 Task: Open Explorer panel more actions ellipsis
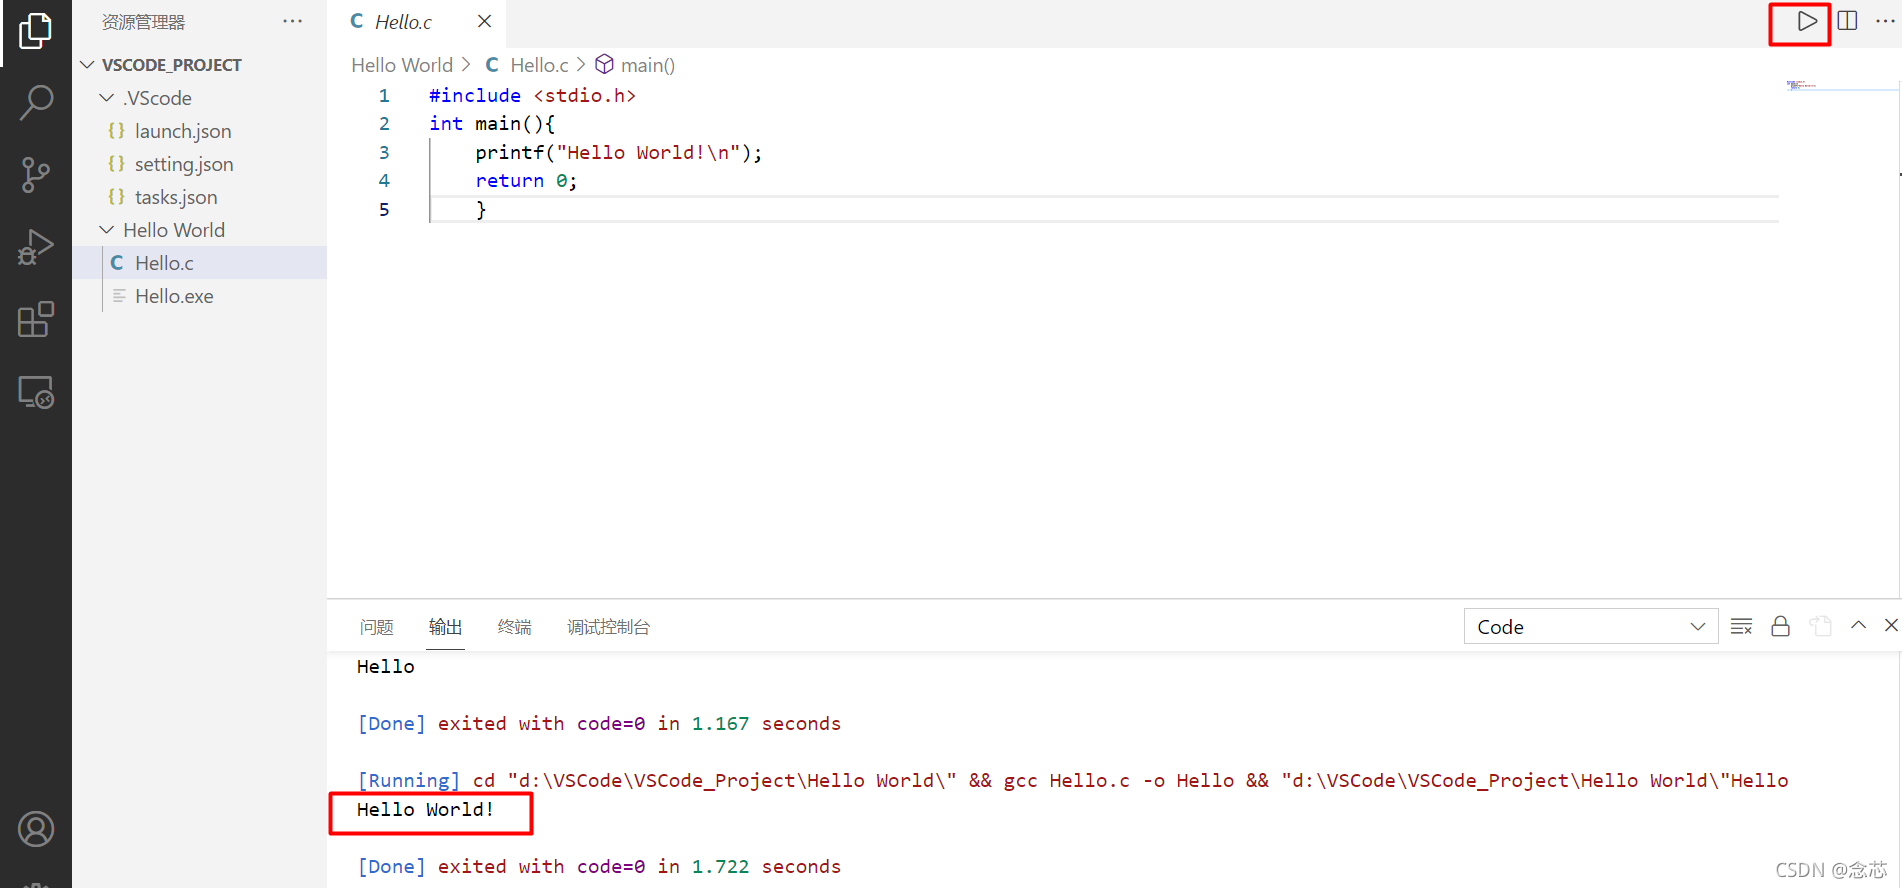(x=292, y=21)
